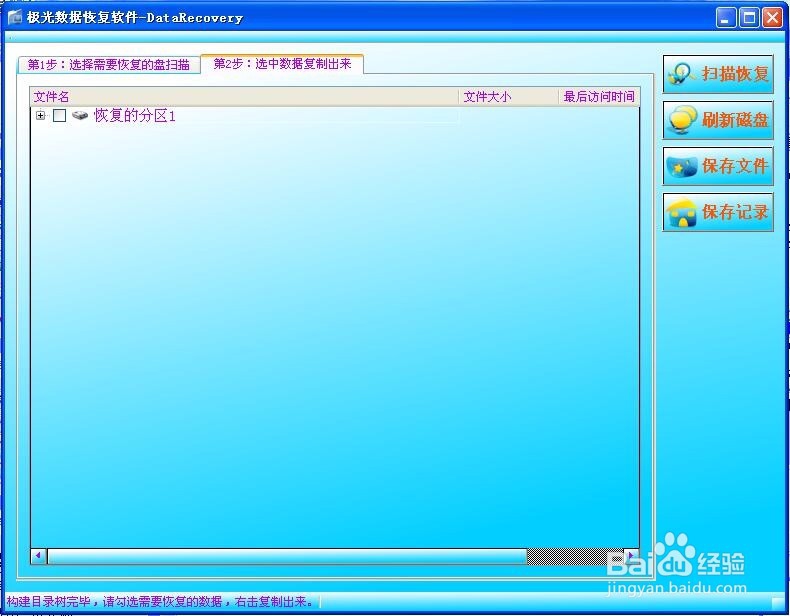Image resolution: width=790 pixels, height=616 pixels.
Task: Click the 文件名 column header
Action: pos(245,96)
